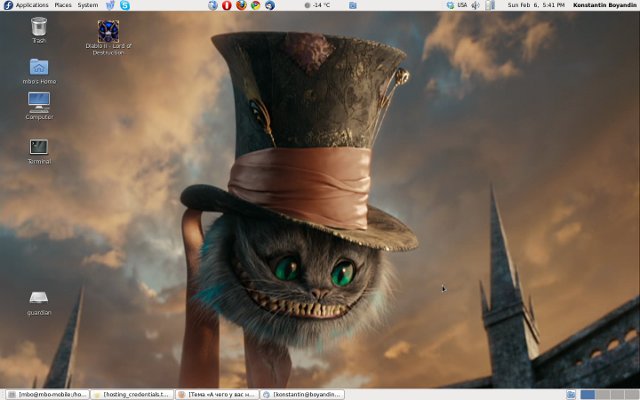Open the USA keyboard layout indicator

tap(461, 5)
